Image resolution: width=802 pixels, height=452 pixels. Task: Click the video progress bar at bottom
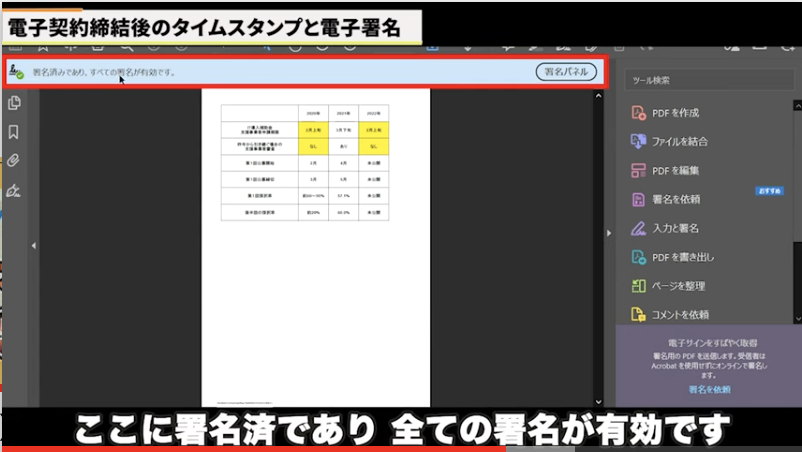pyautogui.click(x=400, y=449)
